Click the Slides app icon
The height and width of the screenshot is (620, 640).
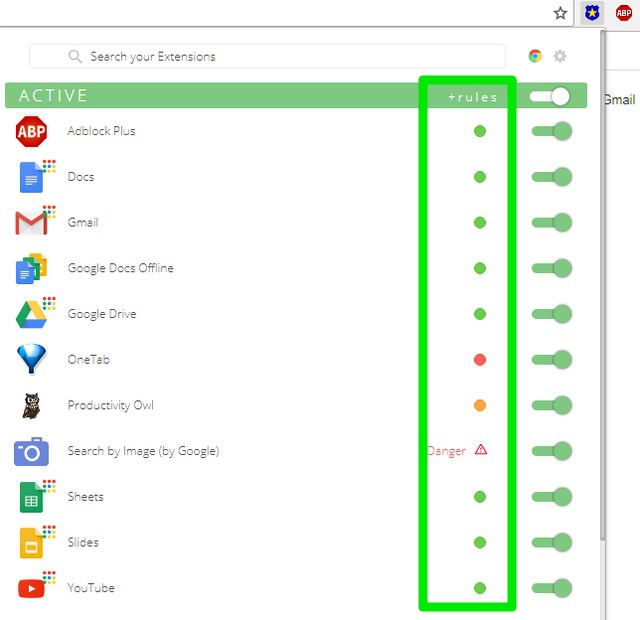click(x=31, y=543)
